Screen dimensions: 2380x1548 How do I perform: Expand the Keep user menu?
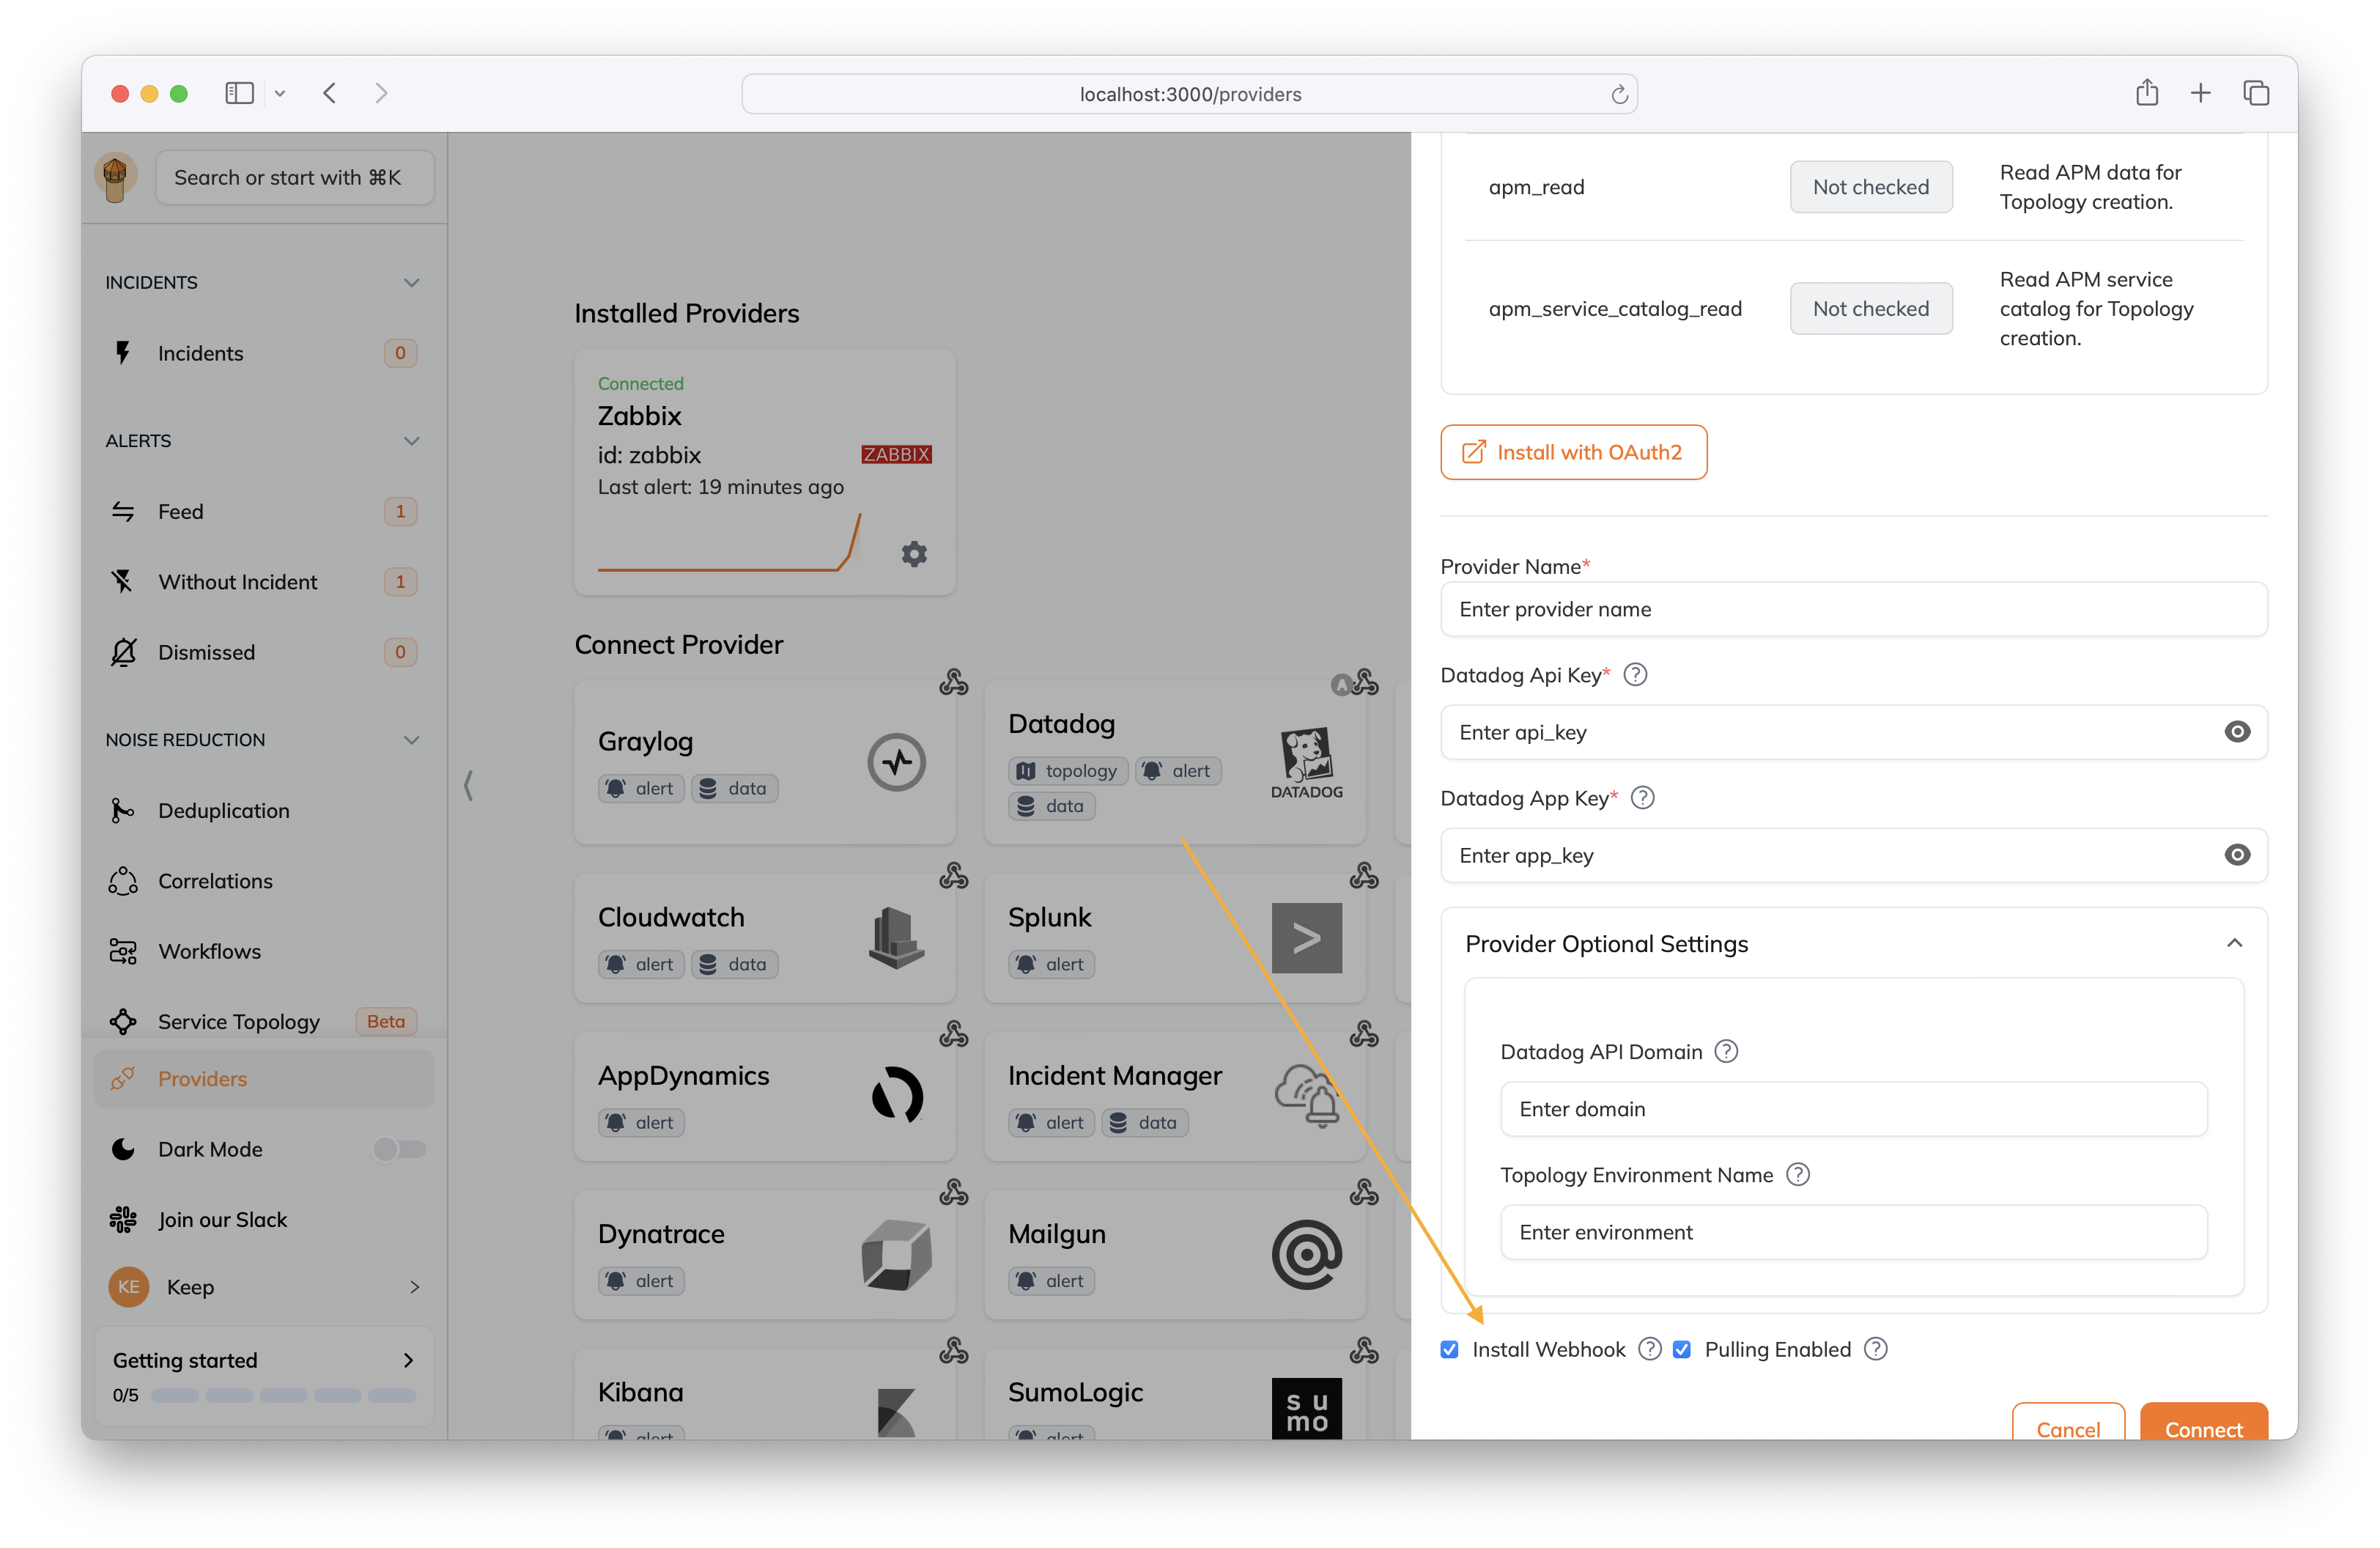point(414,1287)
